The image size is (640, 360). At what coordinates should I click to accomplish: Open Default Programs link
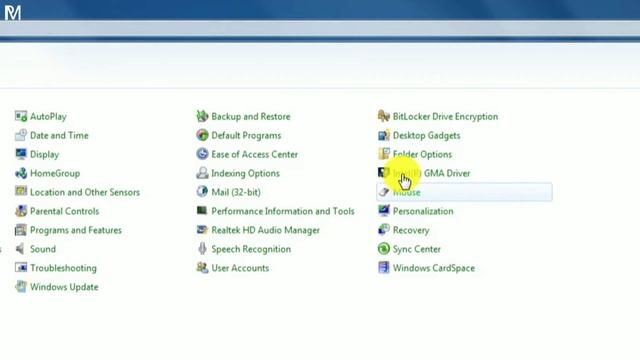point(246,136)
